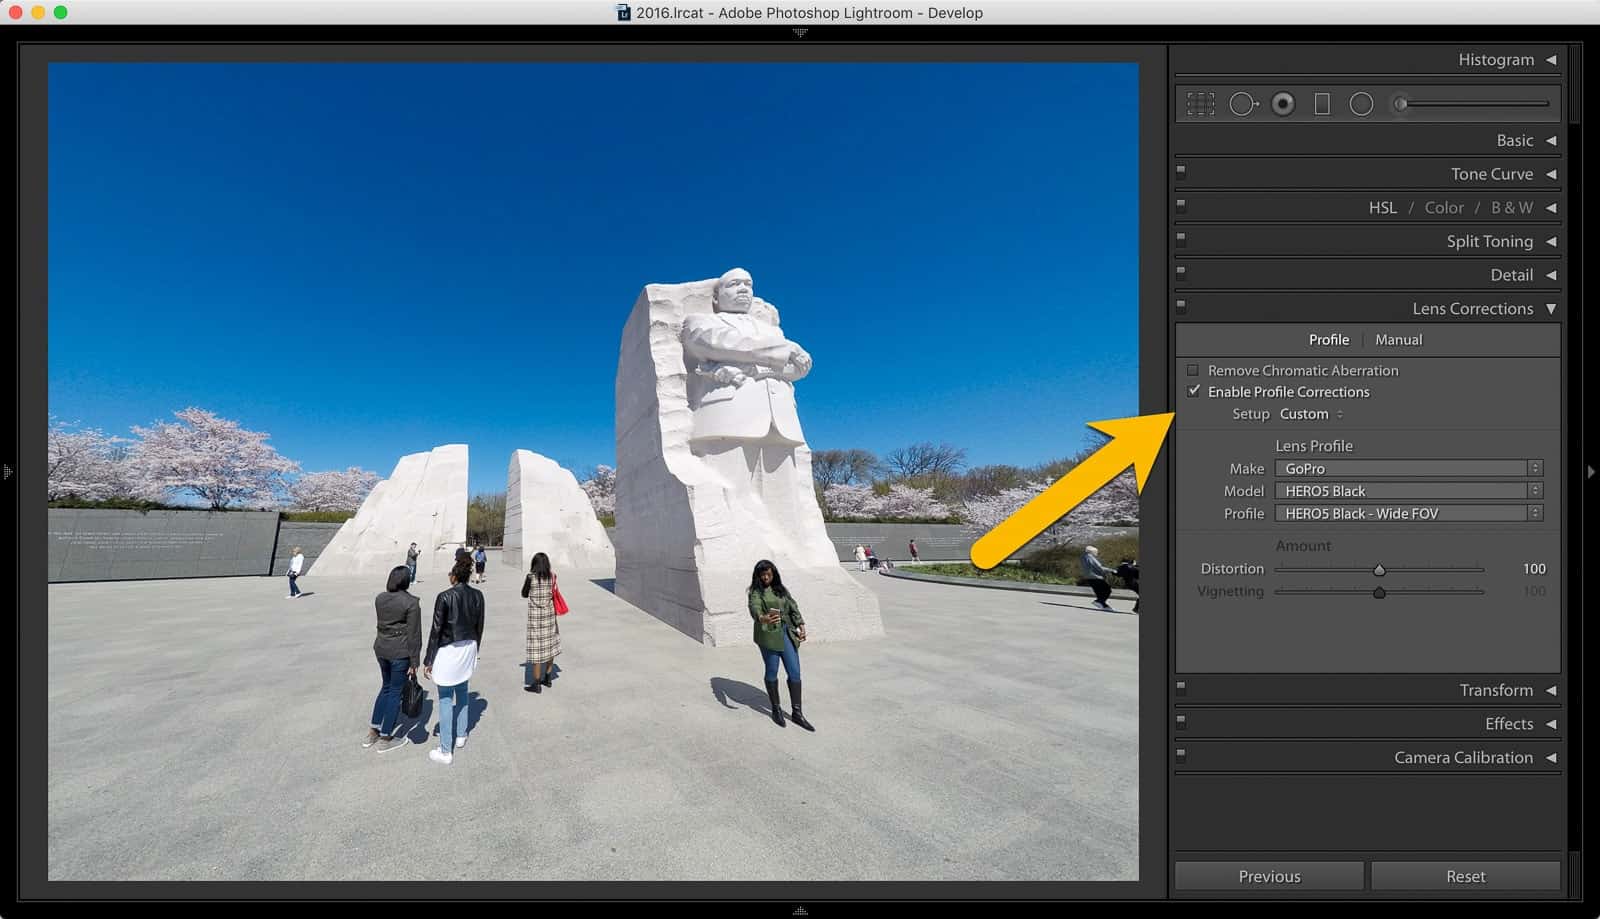Click the Vignetting amount slider handle

[1379, 593]
